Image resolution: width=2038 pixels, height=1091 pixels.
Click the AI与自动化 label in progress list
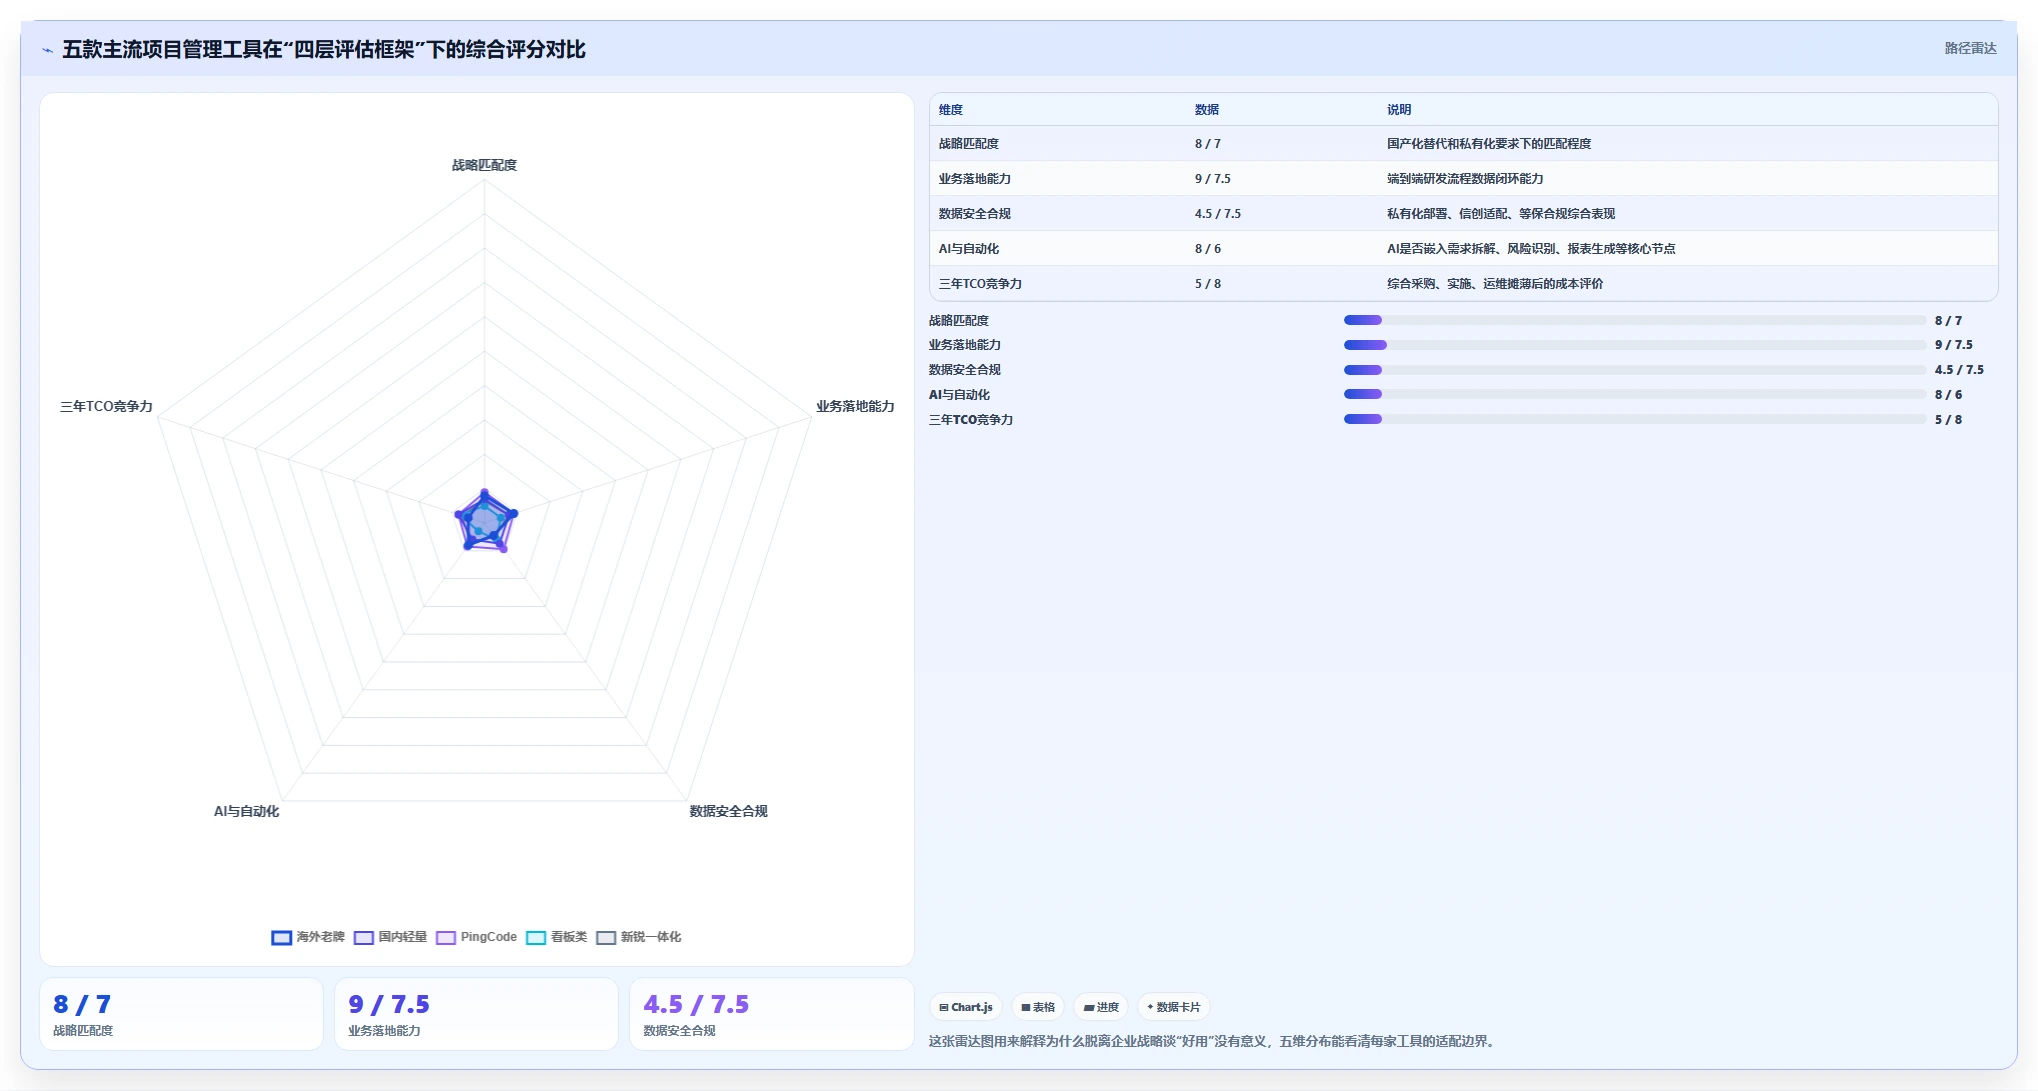tap(959, 394)
